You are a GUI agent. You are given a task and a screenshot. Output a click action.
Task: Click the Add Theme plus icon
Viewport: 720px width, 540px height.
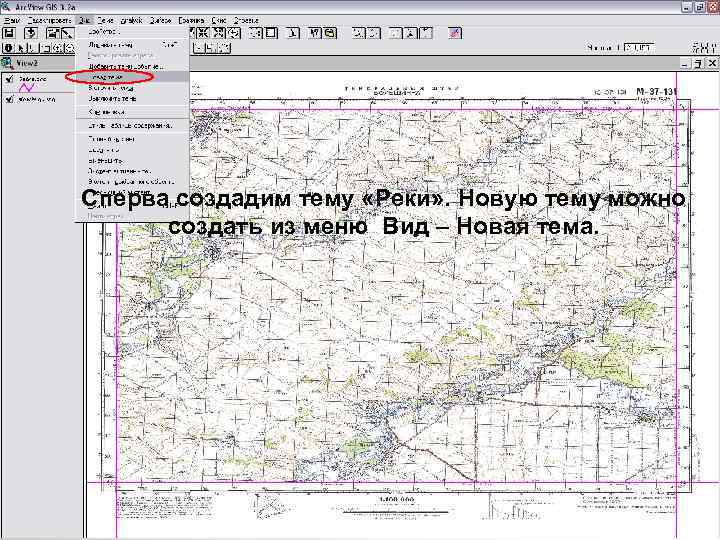point(31,33)
